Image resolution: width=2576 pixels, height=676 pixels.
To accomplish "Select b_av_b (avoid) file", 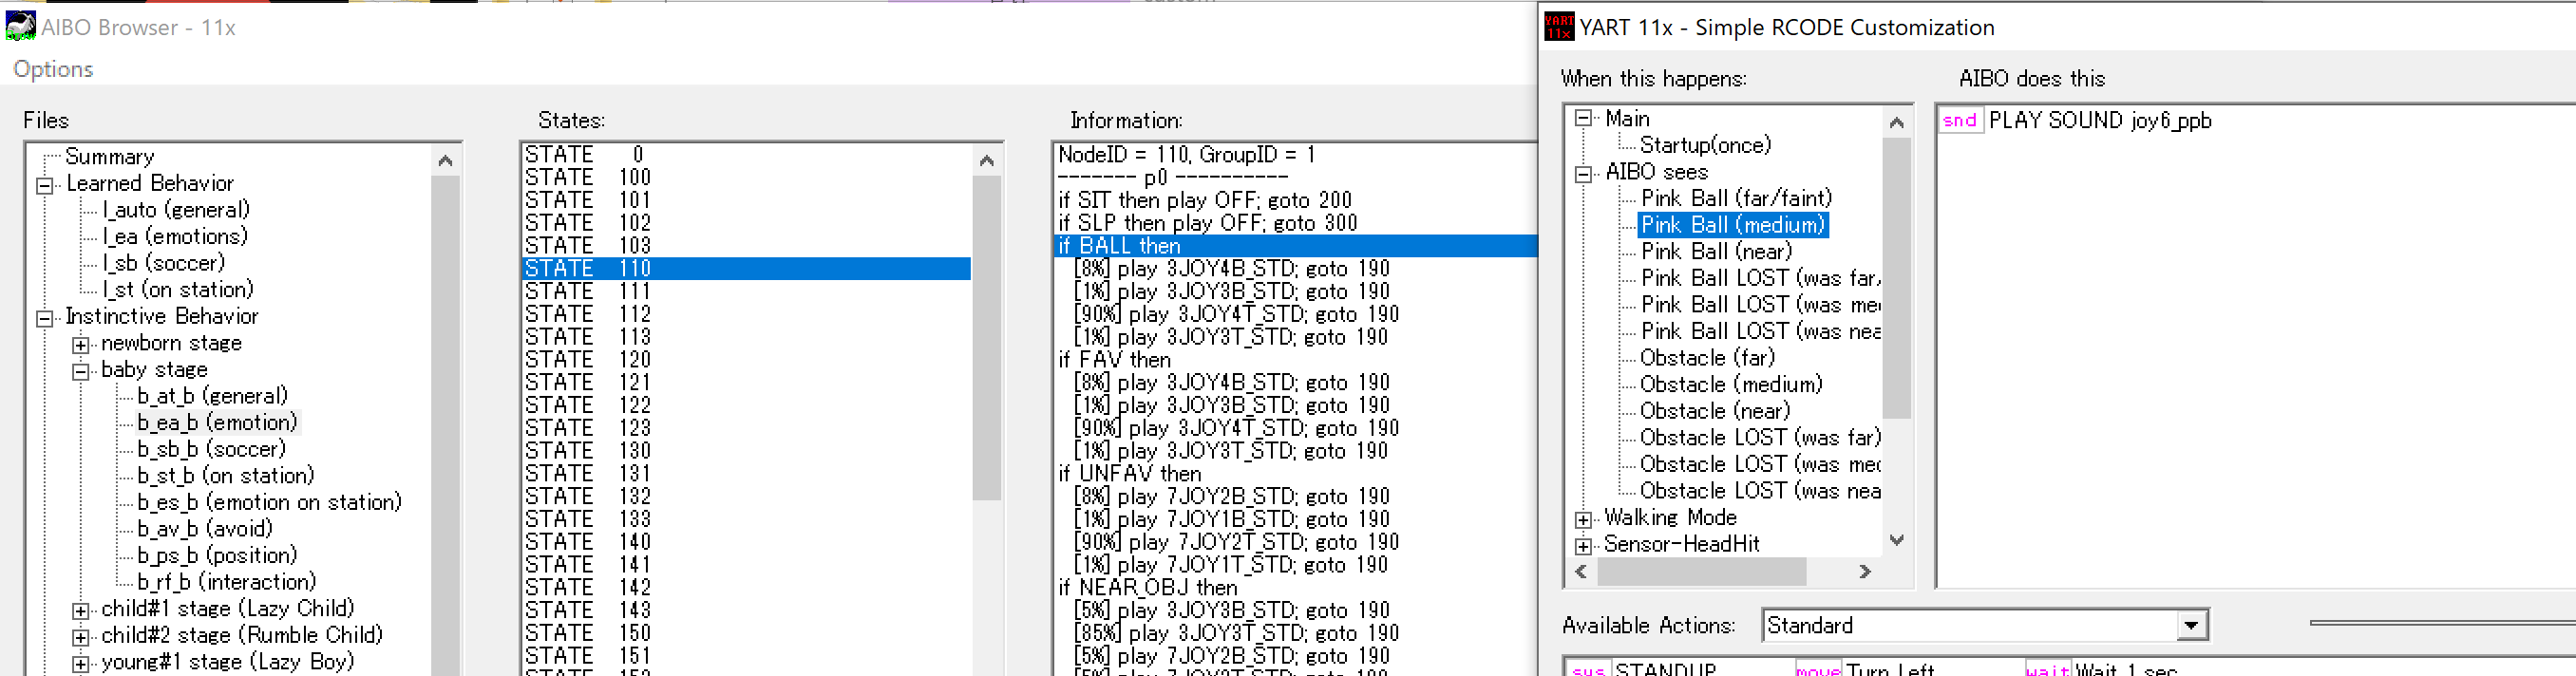I will [204, 529].
